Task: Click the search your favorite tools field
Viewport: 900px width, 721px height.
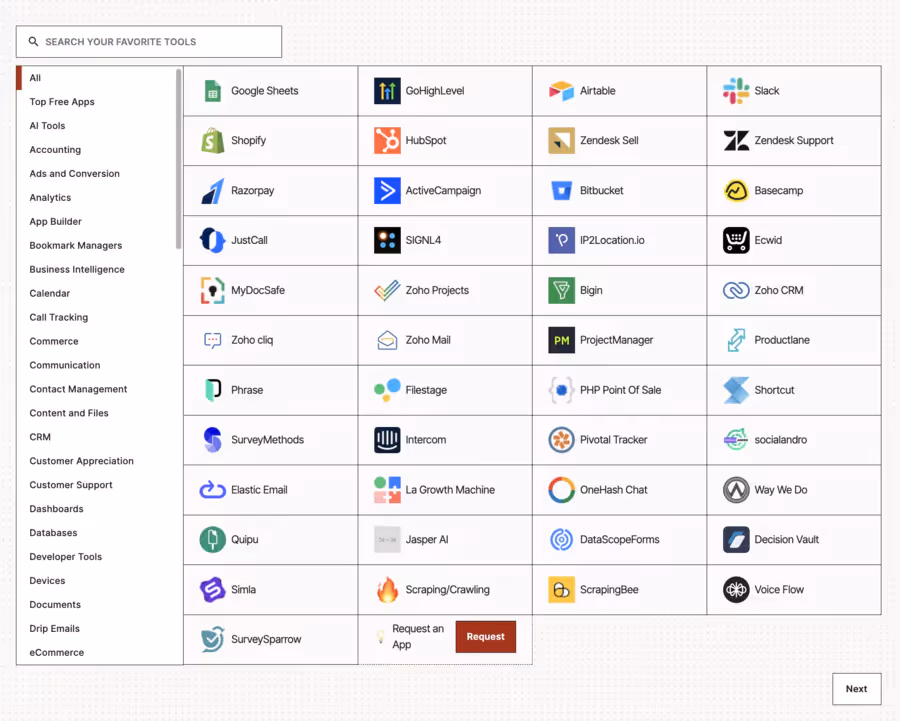Action: click(149, 41)
